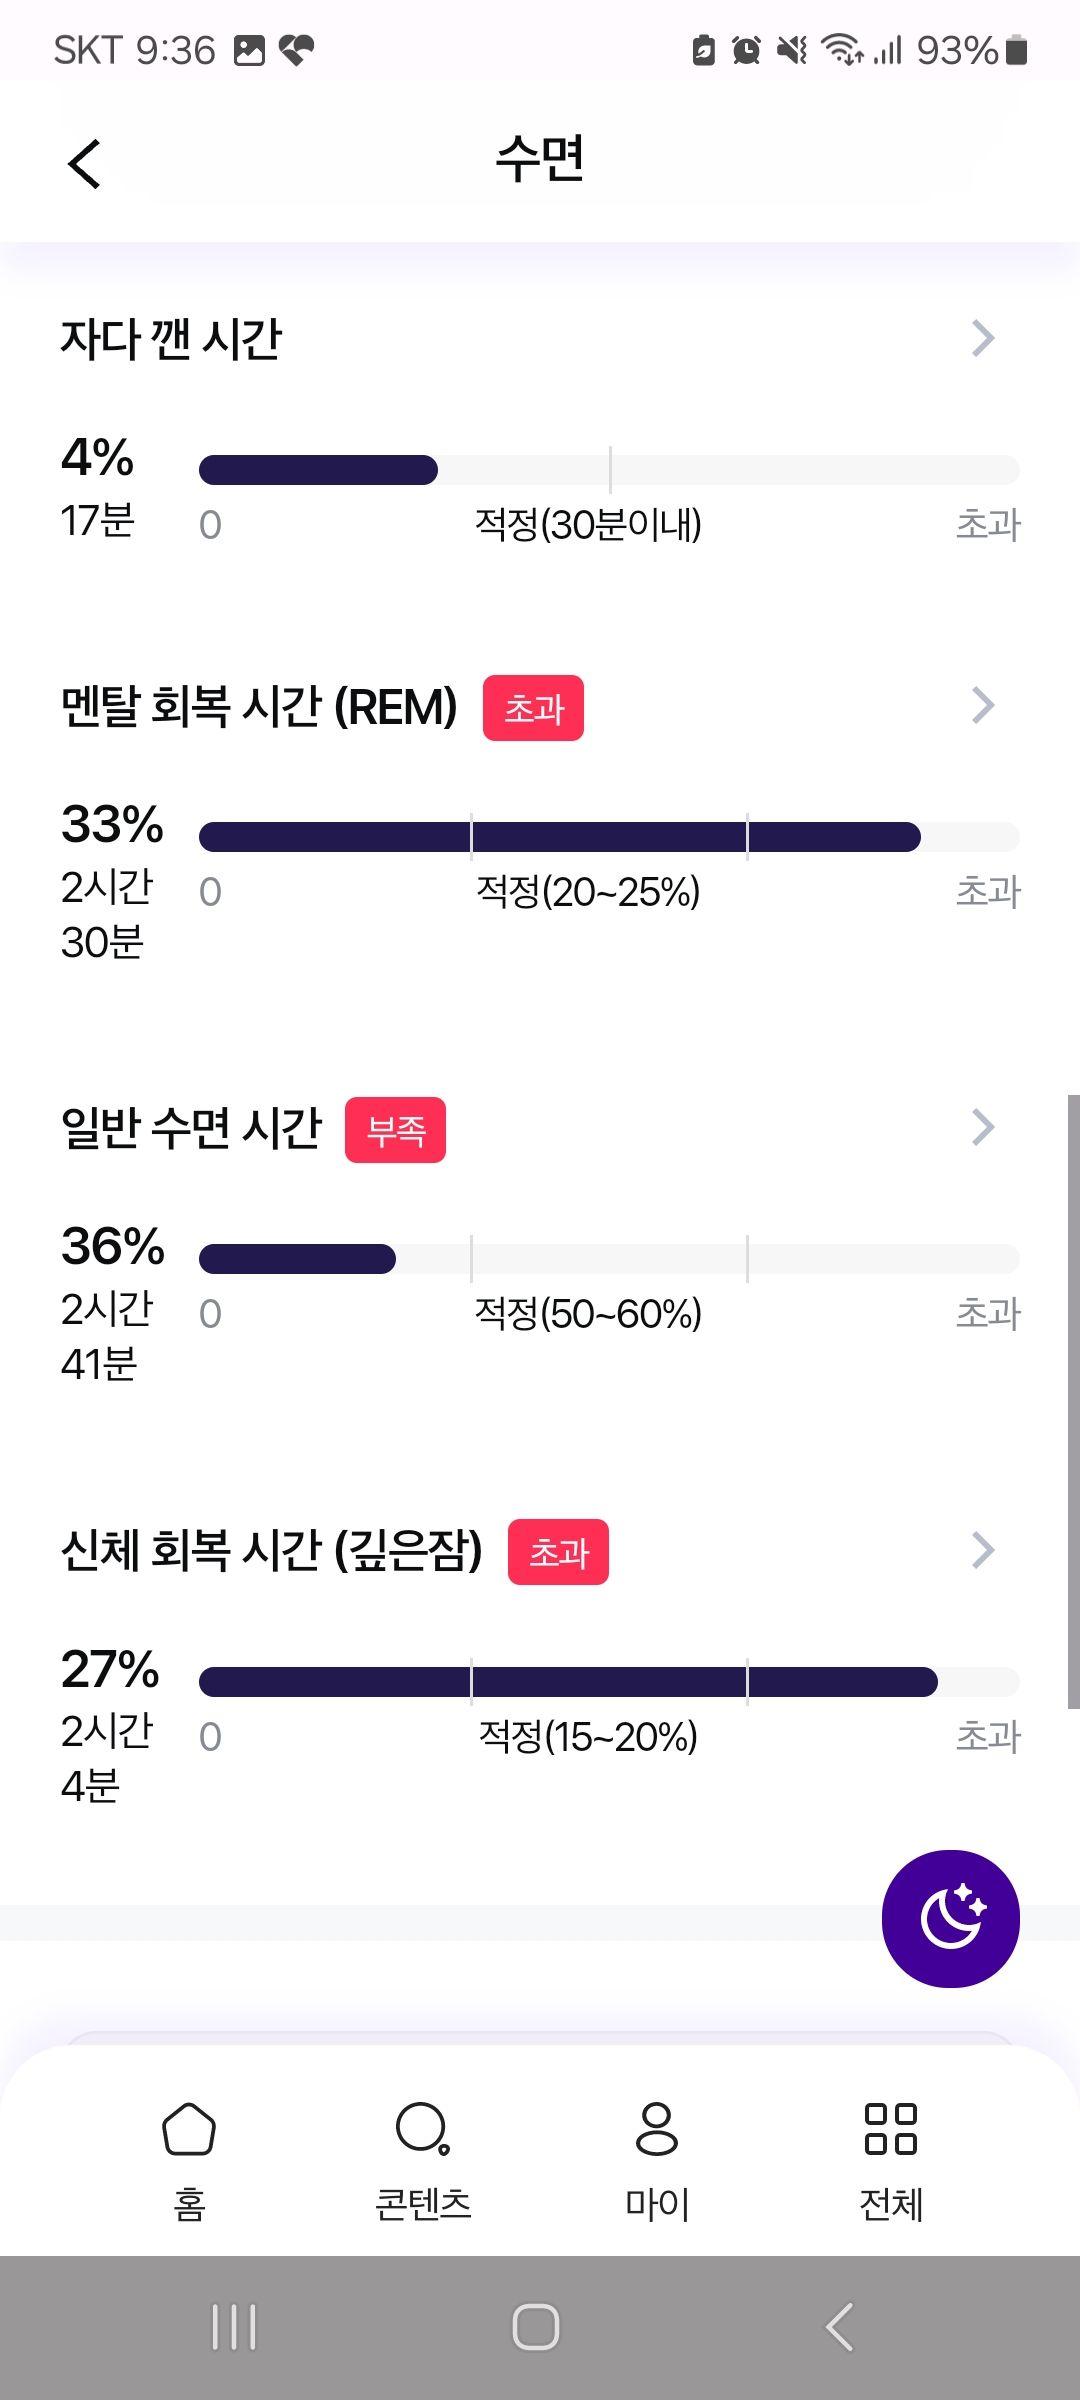The width and height of the screenshot is (1080, 2400).
Task: Tap the 부족 badge beside 일반 수면 시간
Action: (x=395, y=1130)
